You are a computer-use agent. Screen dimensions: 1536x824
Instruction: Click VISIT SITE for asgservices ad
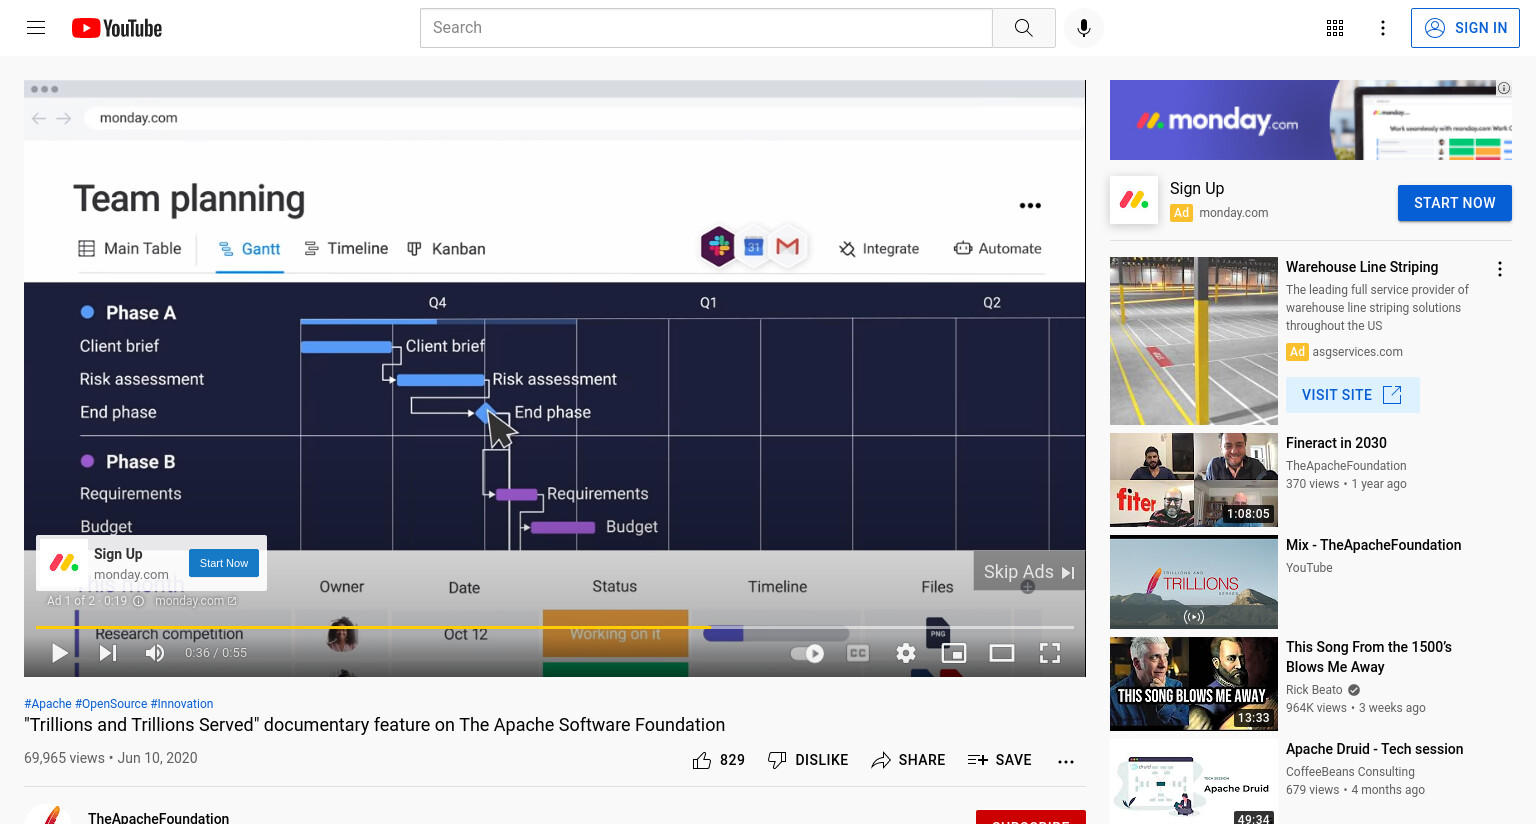point(1352,395)
